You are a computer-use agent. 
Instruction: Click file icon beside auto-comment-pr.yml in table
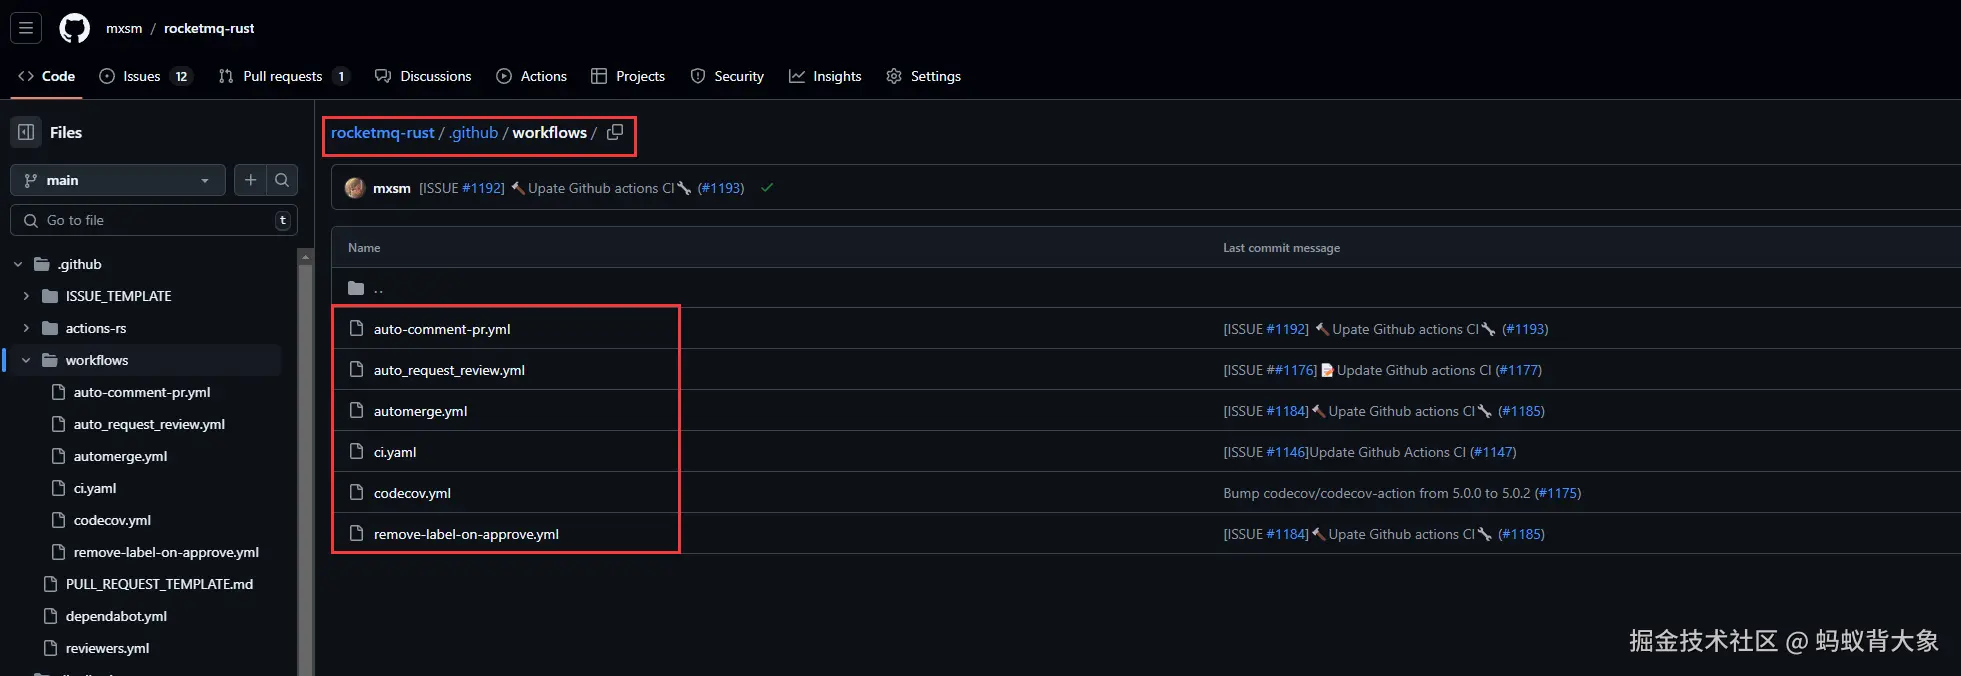point(356,329)
